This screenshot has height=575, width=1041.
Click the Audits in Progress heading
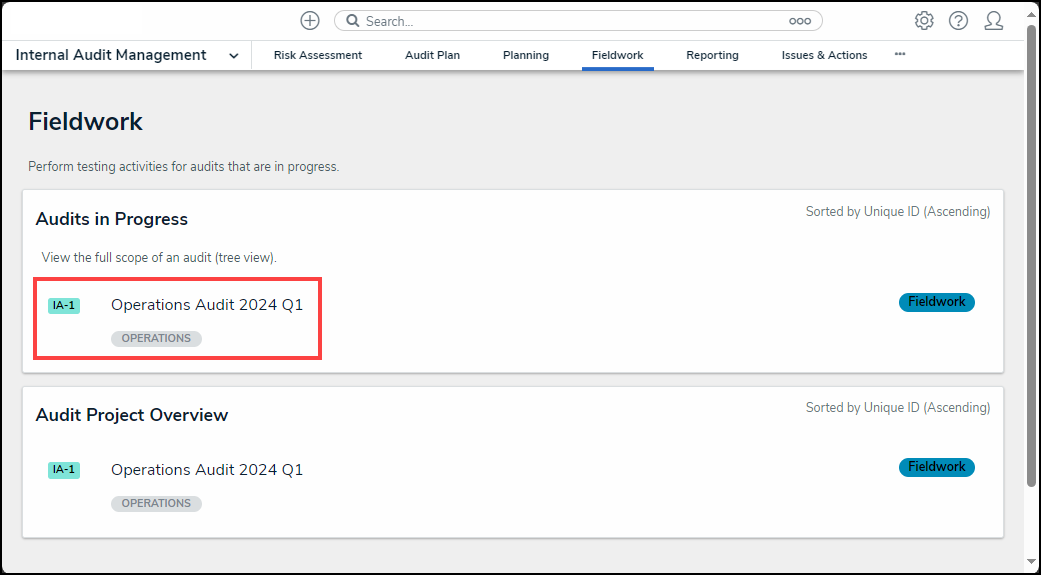point(112,219)
